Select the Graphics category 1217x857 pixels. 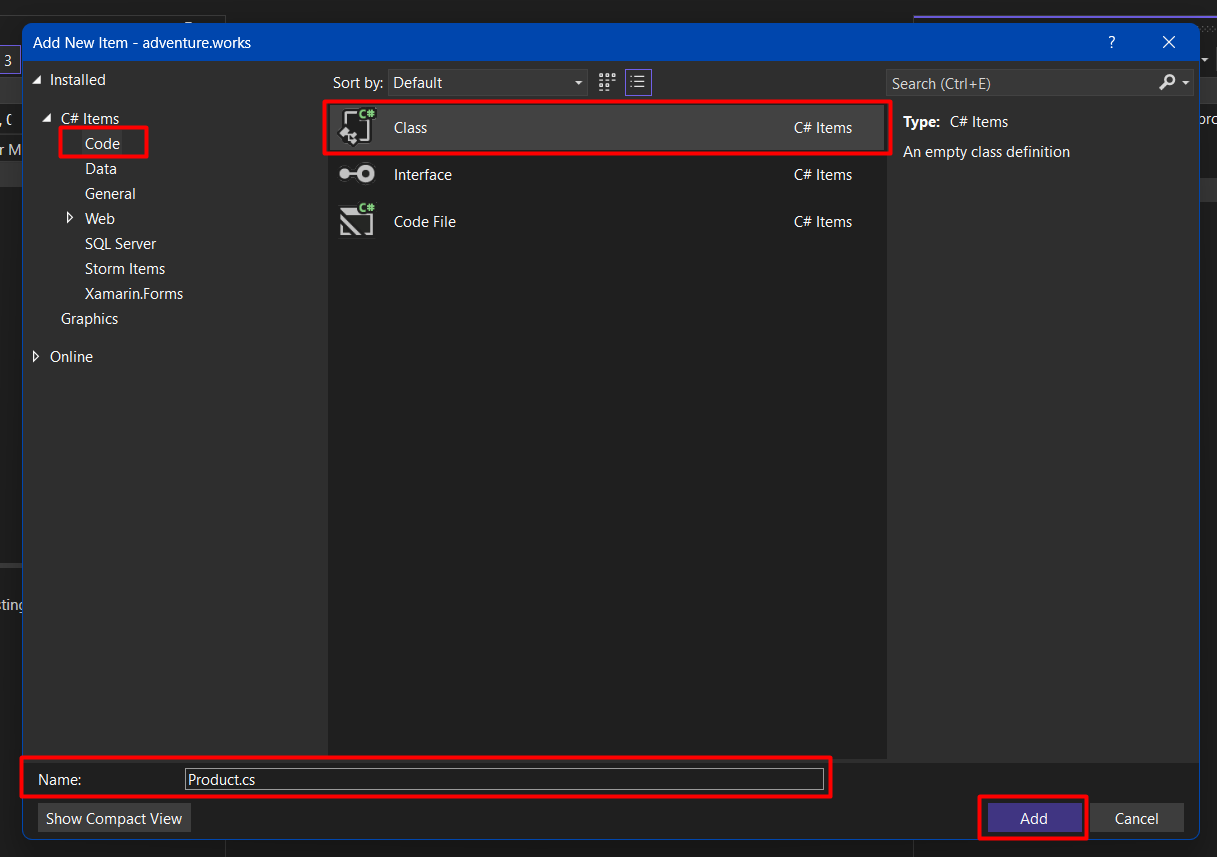coord(89,319)
